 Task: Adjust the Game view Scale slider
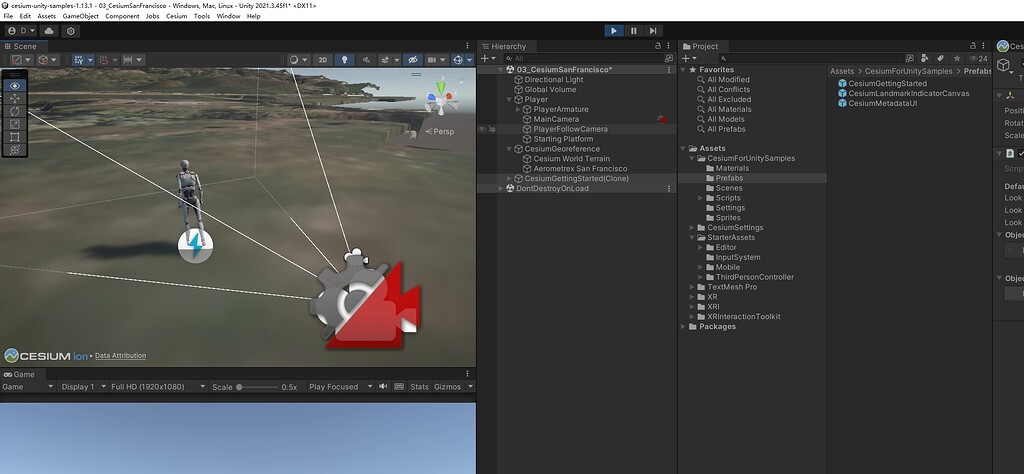(x=257, y=387)
